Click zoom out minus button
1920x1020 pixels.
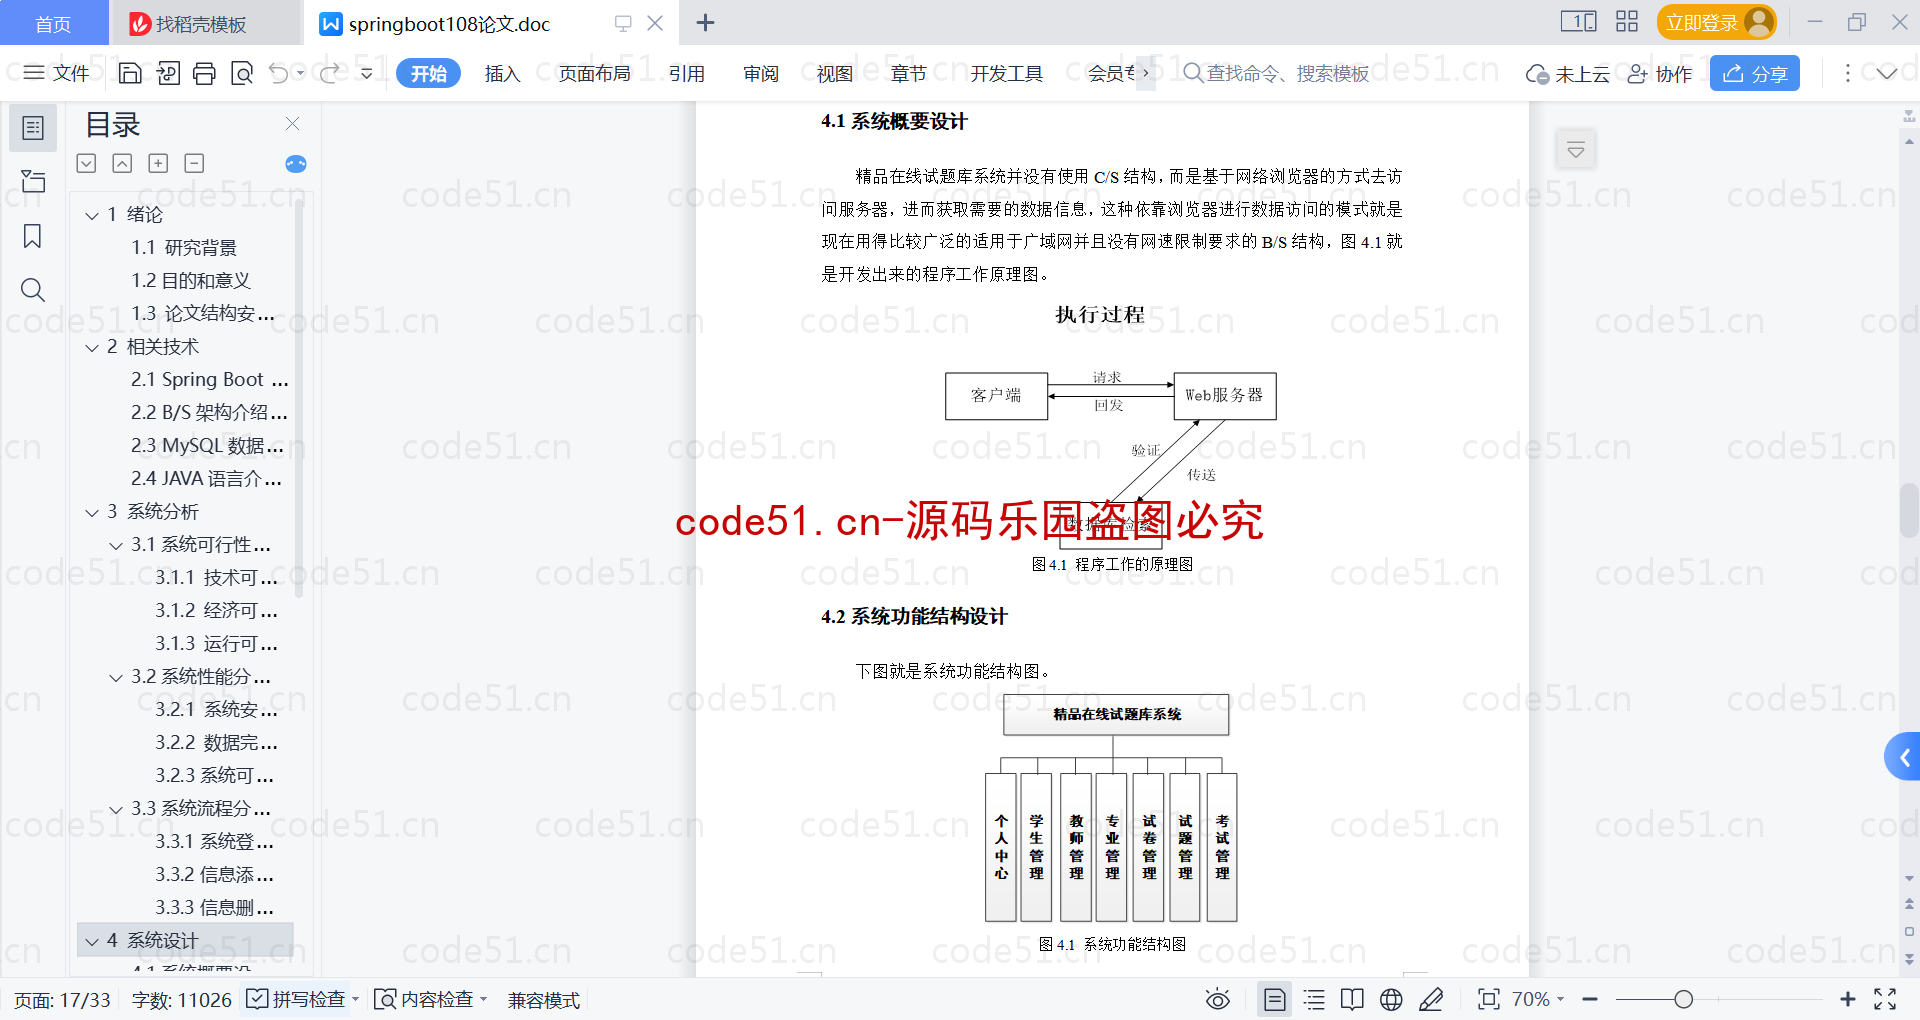[1591, 999]
